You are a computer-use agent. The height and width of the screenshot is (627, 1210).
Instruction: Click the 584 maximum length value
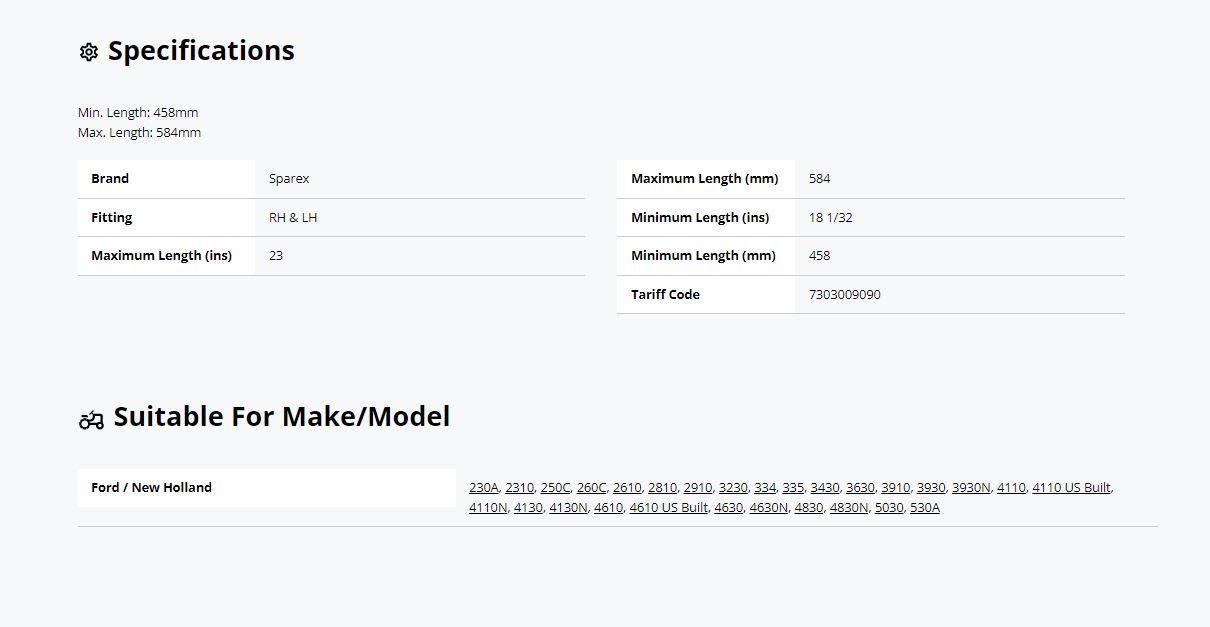pos(820,179)
